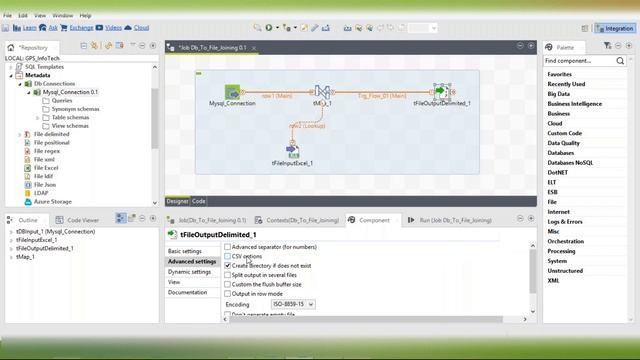This screenshot has height=360, width=640.
Task: Click the Repository panel vertical scrollbar
Action: (x=155, y=118)
